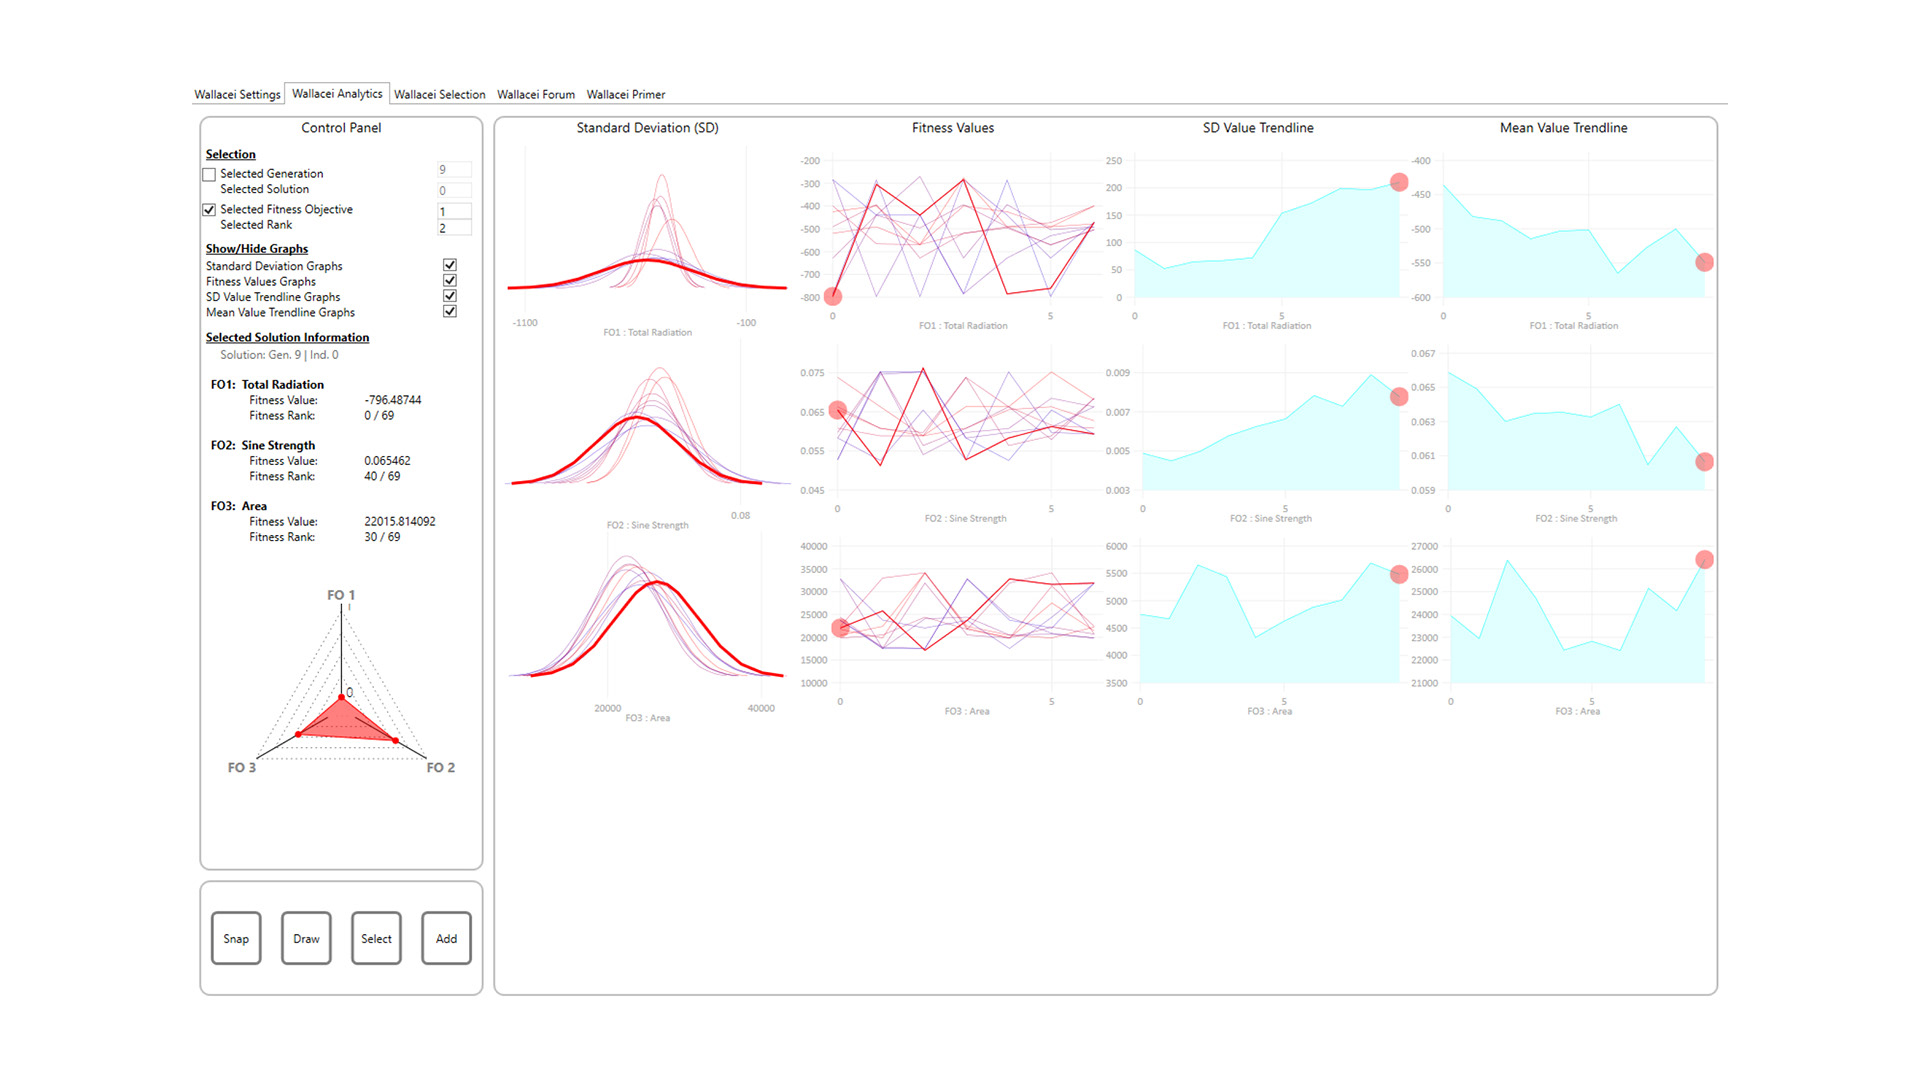
Task: Click the Selected Generation number field
Action: coord(454,170)
